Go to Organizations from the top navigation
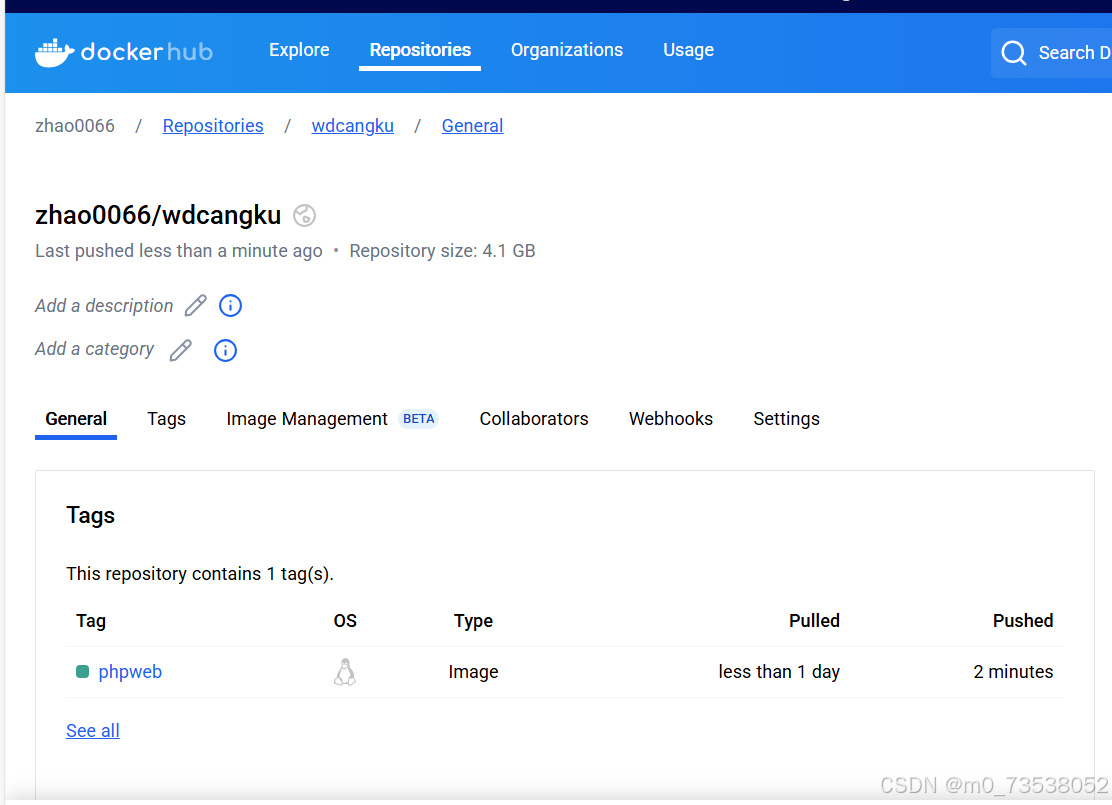 567,49
